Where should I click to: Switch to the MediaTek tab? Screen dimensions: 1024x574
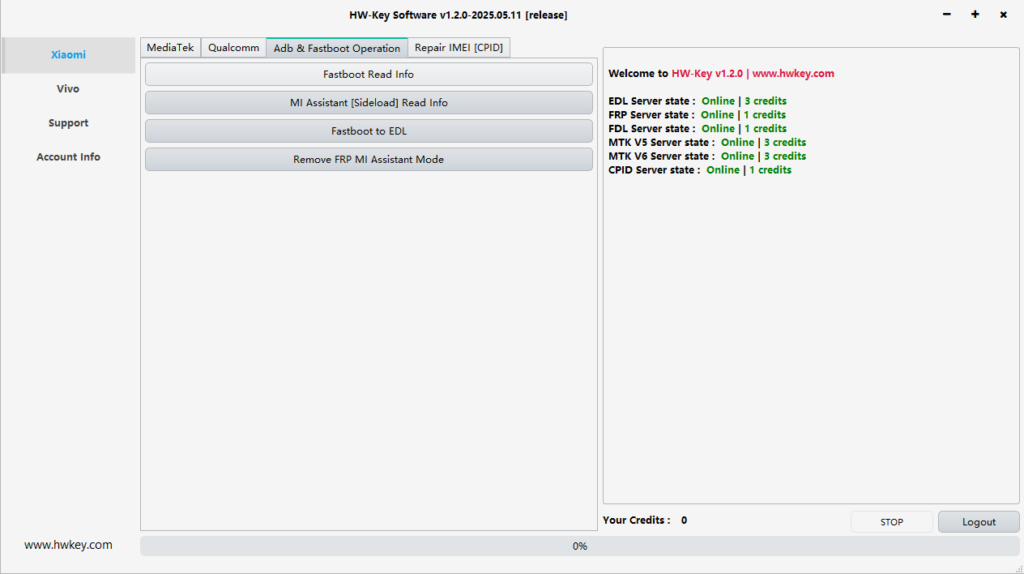pyautogui.click(x=170, y=48)
